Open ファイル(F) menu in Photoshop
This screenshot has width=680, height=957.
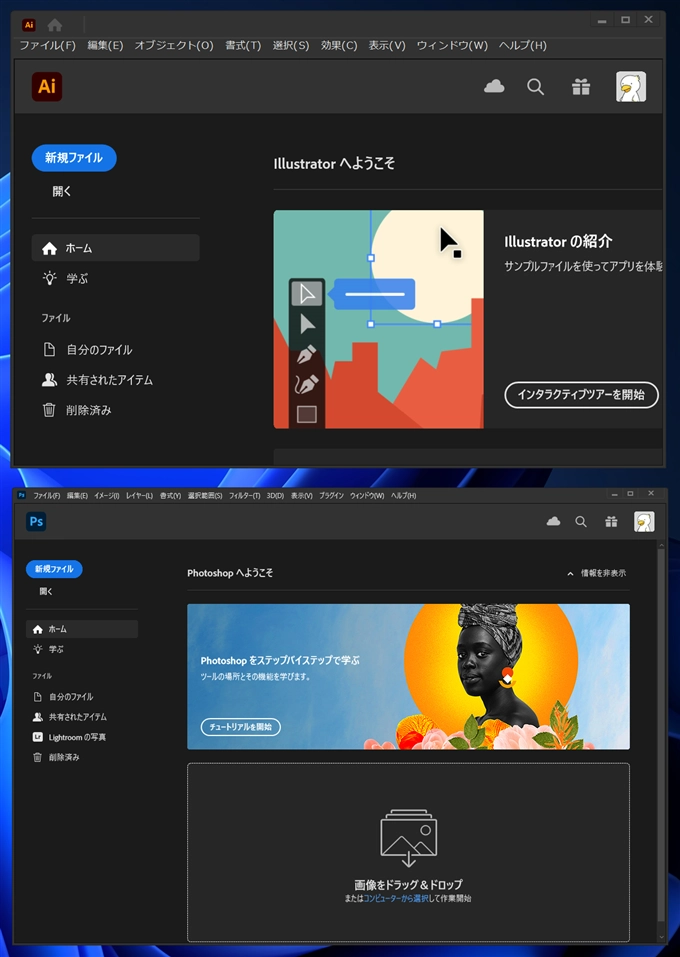tap(46, 496)
